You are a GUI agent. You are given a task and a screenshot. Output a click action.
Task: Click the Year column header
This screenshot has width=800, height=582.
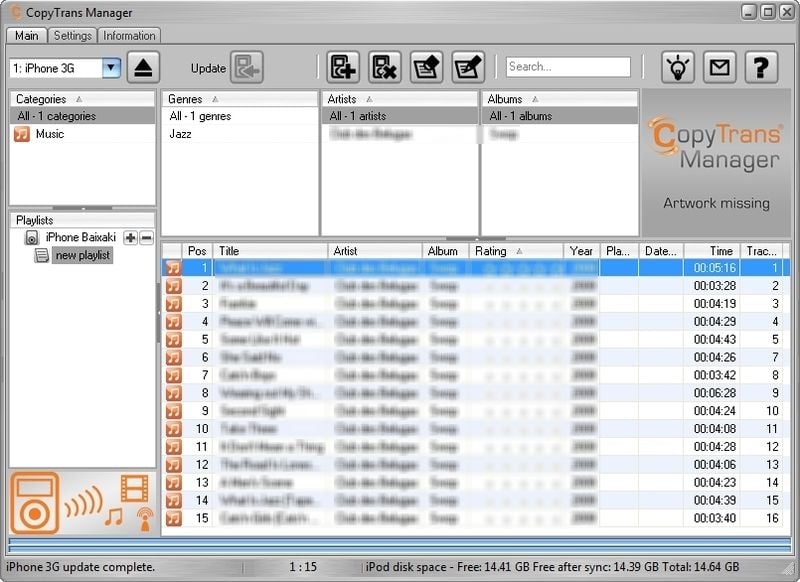point(582,251)
